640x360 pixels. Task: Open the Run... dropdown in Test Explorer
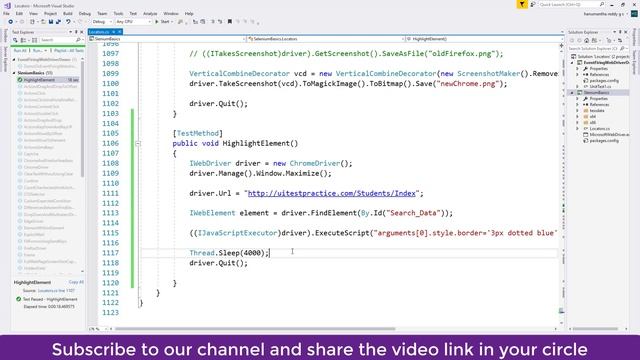click(x=39, y=51)
